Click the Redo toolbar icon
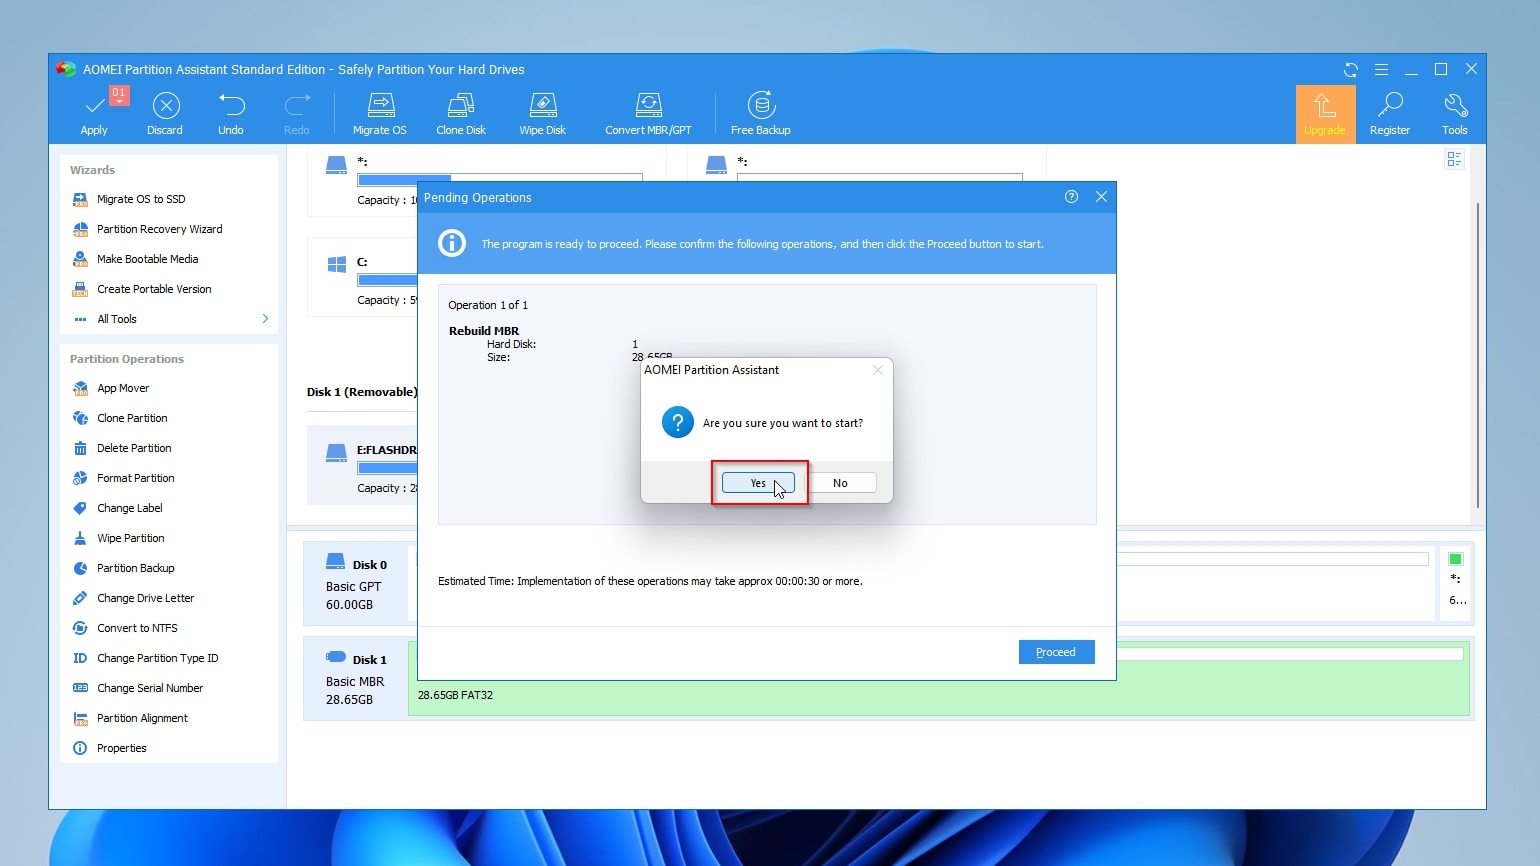The width and height of the screenshot is (1540, 866). (297, 113)
